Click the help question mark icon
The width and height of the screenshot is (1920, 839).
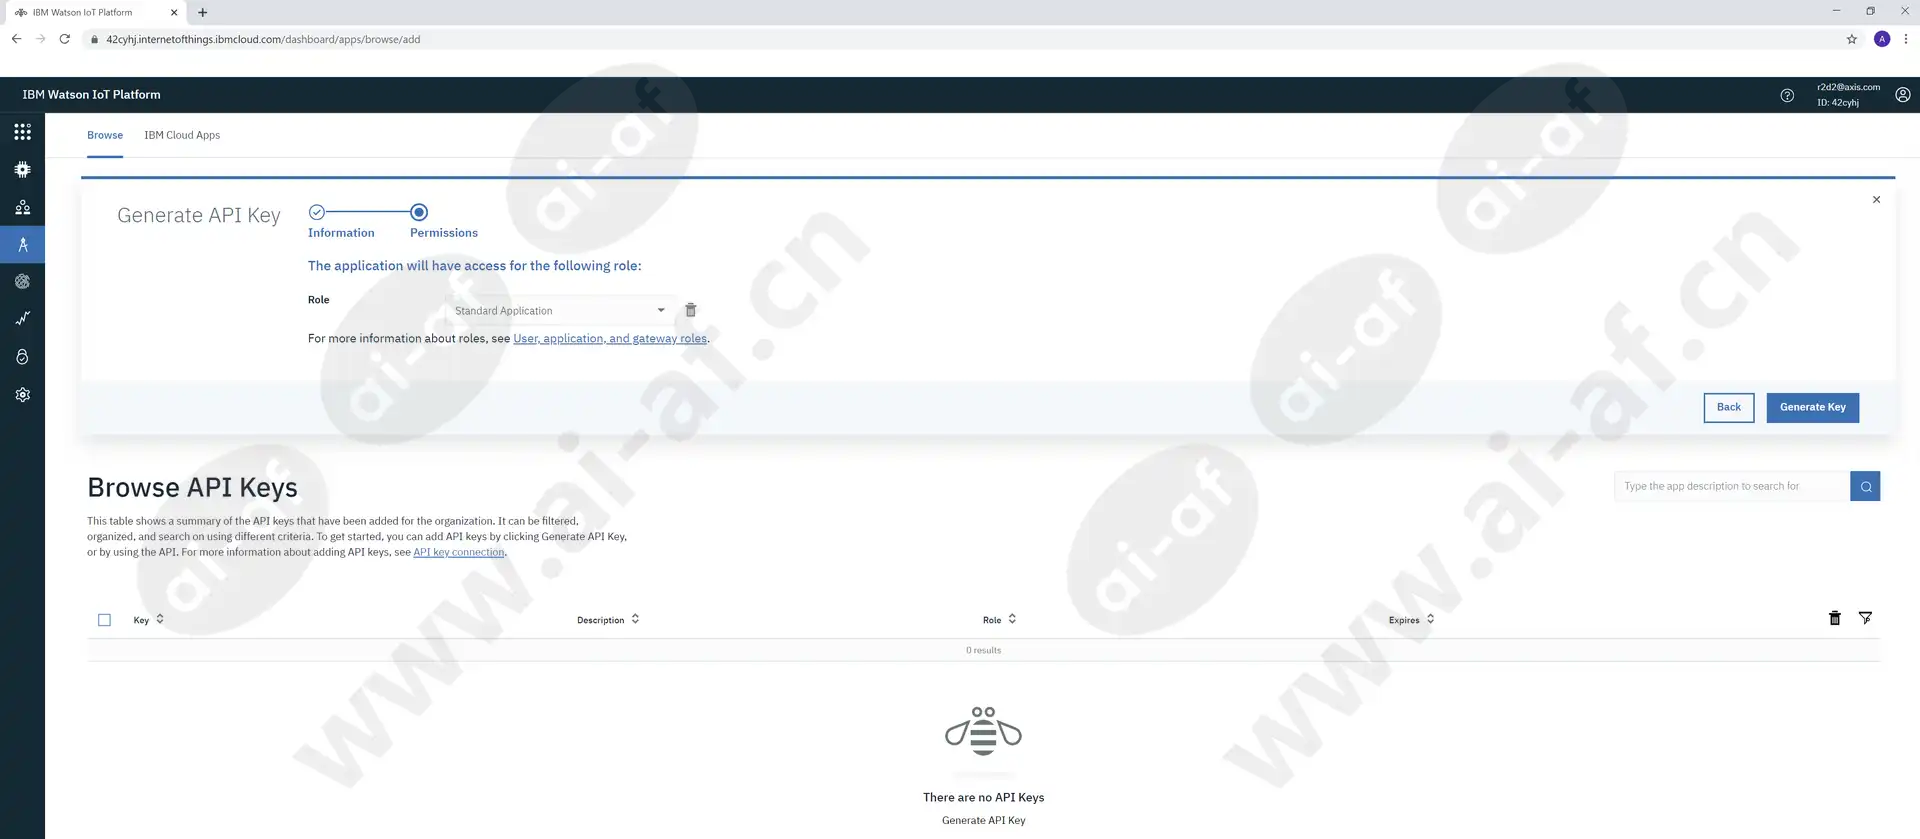pos(1787,96)
